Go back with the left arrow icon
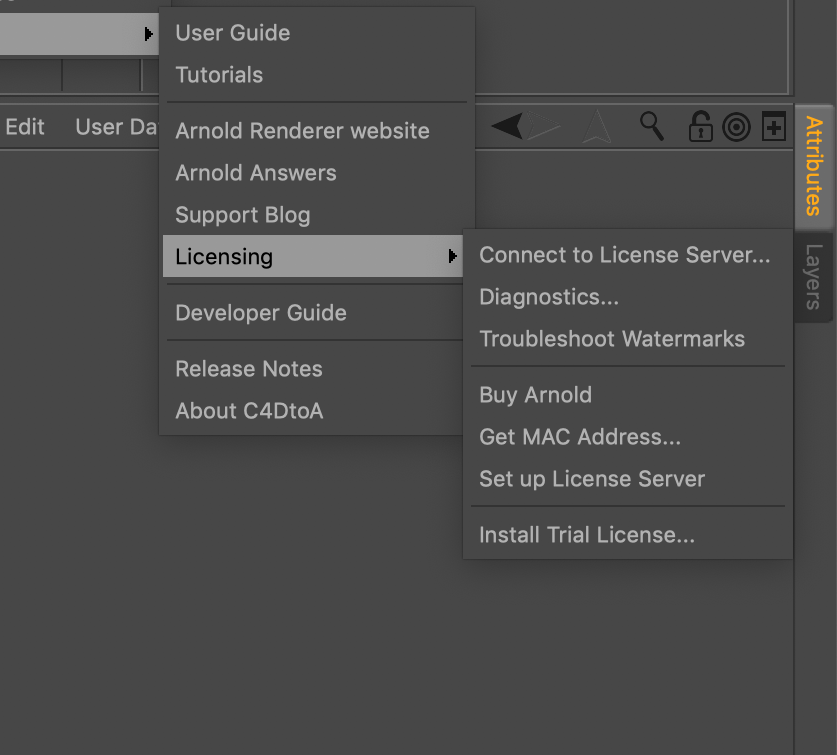Viewport: 837px width, 755px height. pyautogui.click(x=507, y=127)
